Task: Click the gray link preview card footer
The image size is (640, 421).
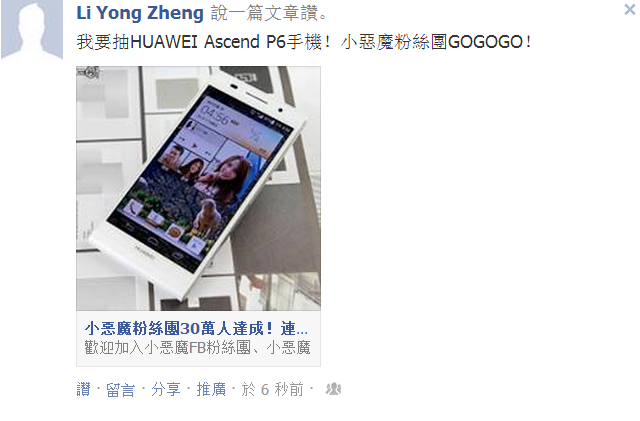Action: [198, 339]
